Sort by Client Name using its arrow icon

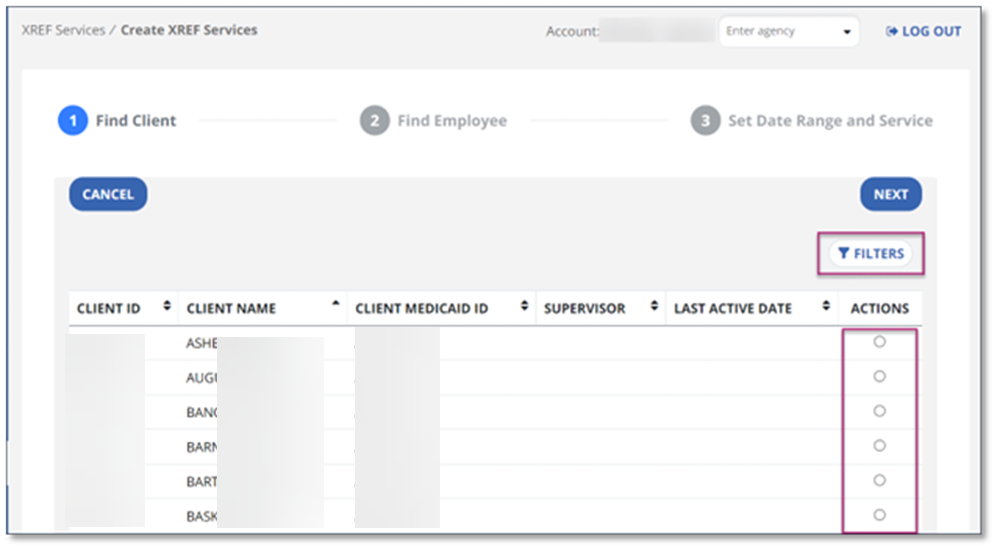(x=335, y=304)
